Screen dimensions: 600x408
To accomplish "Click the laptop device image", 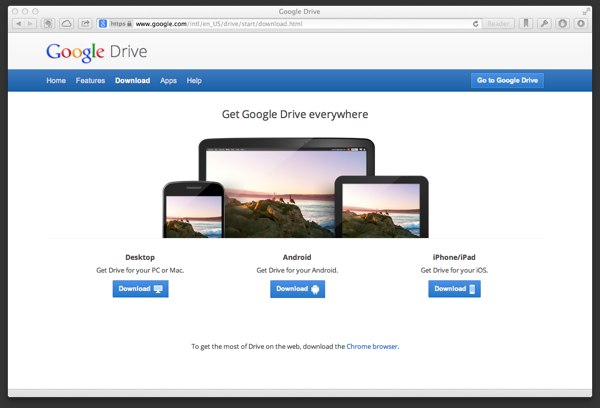I will (x=287, y=188).
